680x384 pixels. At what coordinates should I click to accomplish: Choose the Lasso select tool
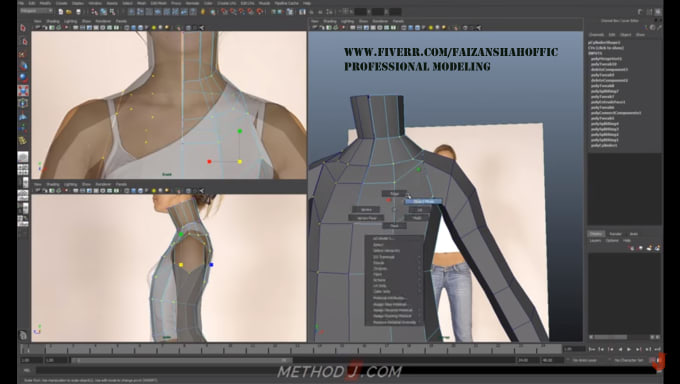[x=23, y=42]
